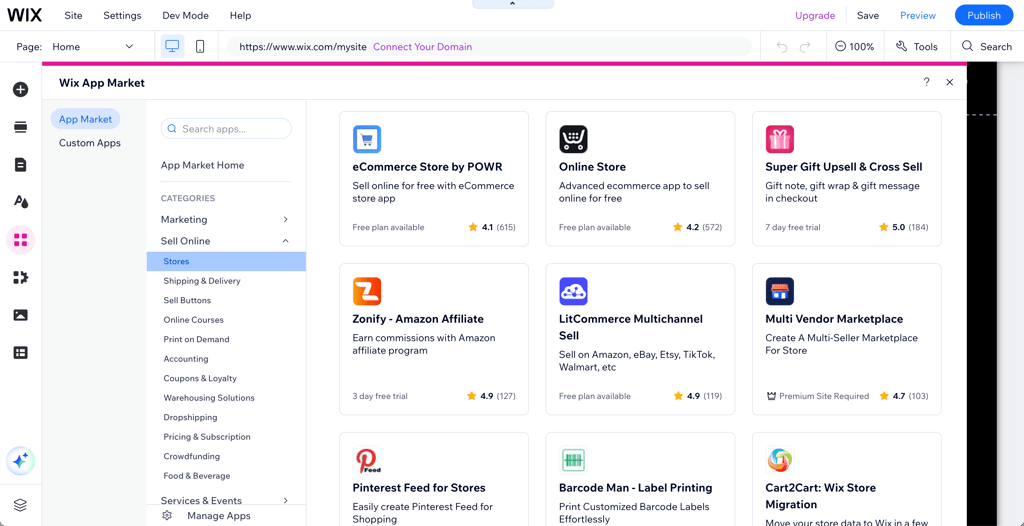
Task: Open the Dev Mode menu
Action: (x=185, y=15)
